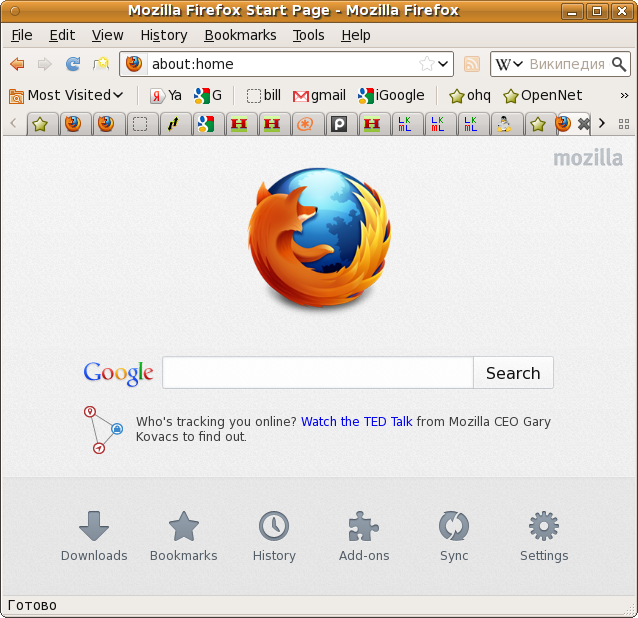This screenshot has height=618, width=638.
Task: Go back with the orange Back arrow
Action: pyautogui.click(x=17, y=64)
